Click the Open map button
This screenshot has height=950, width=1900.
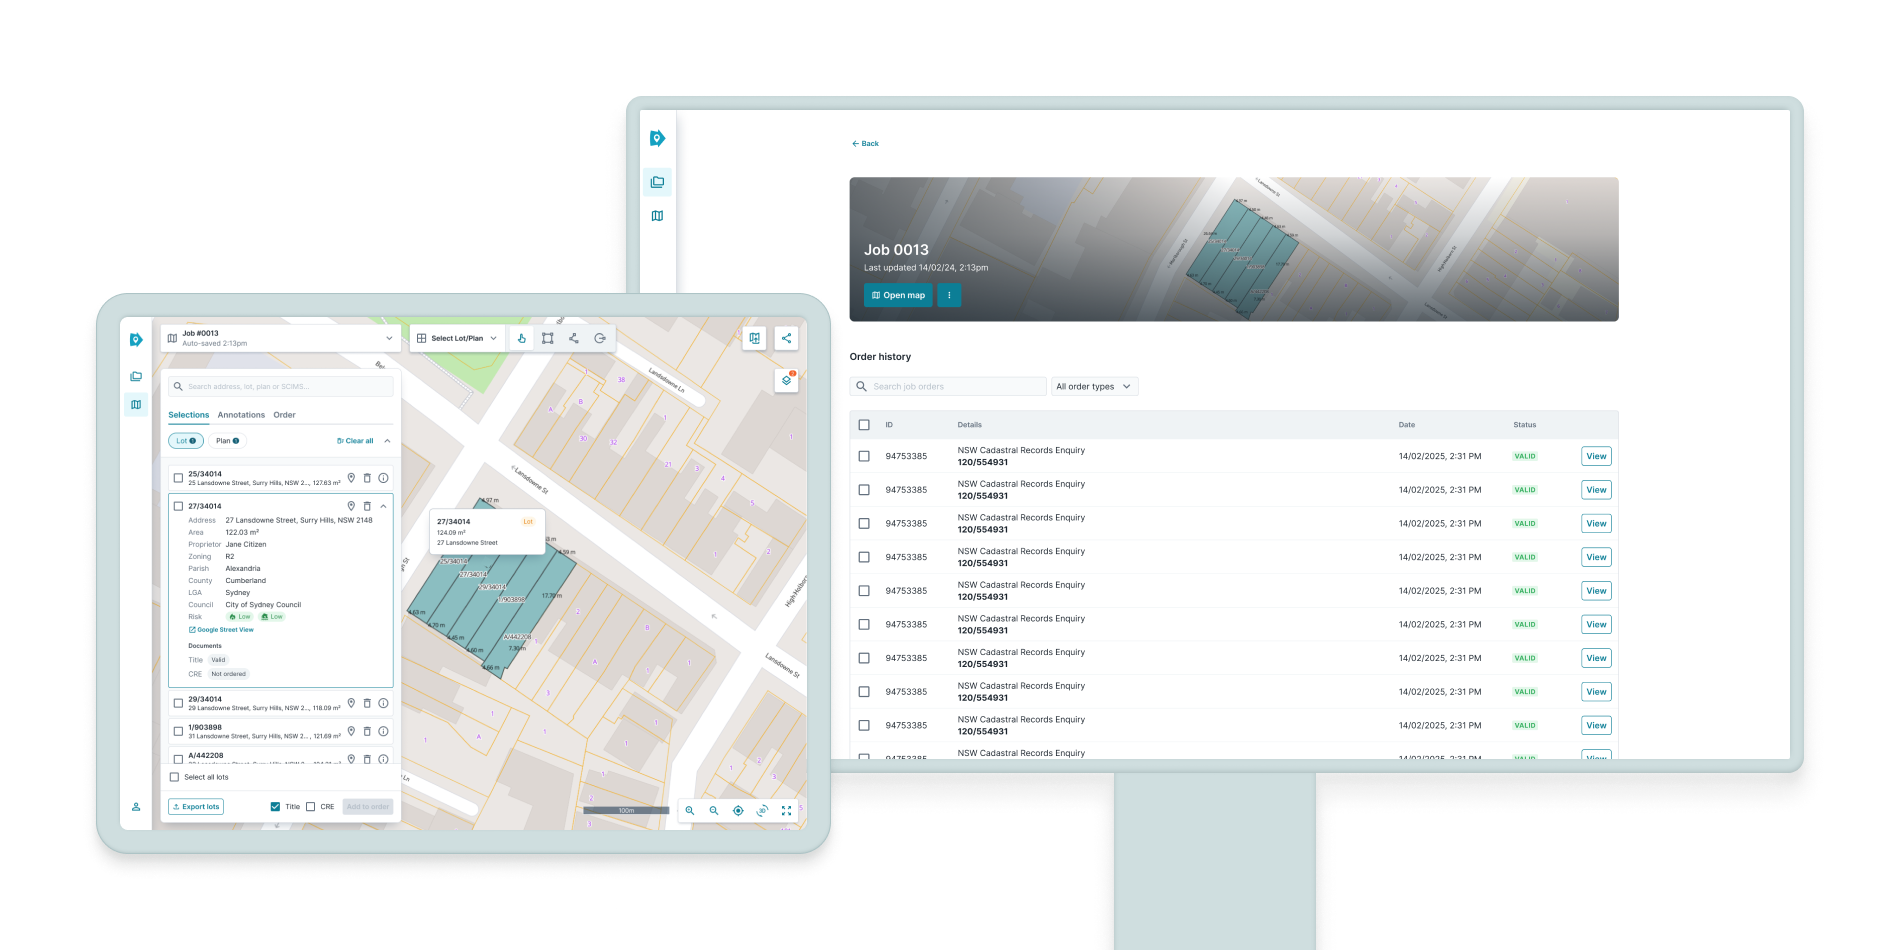pyautogui.click(x=898, y=295)
